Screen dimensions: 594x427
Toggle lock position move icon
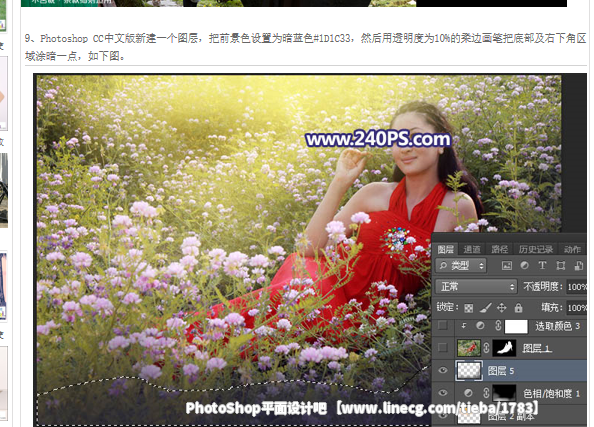coord(502,308)
